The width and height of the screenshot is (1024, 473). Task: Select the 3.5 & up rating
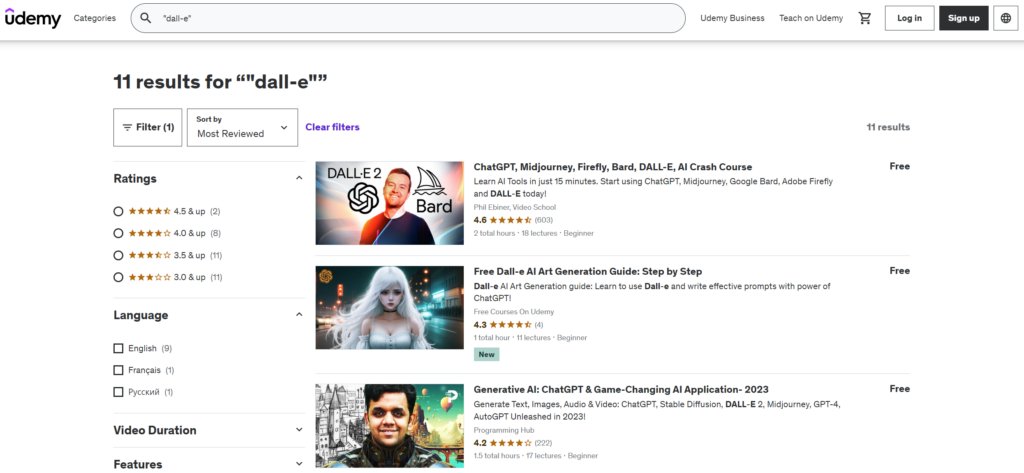click(118, 255)
